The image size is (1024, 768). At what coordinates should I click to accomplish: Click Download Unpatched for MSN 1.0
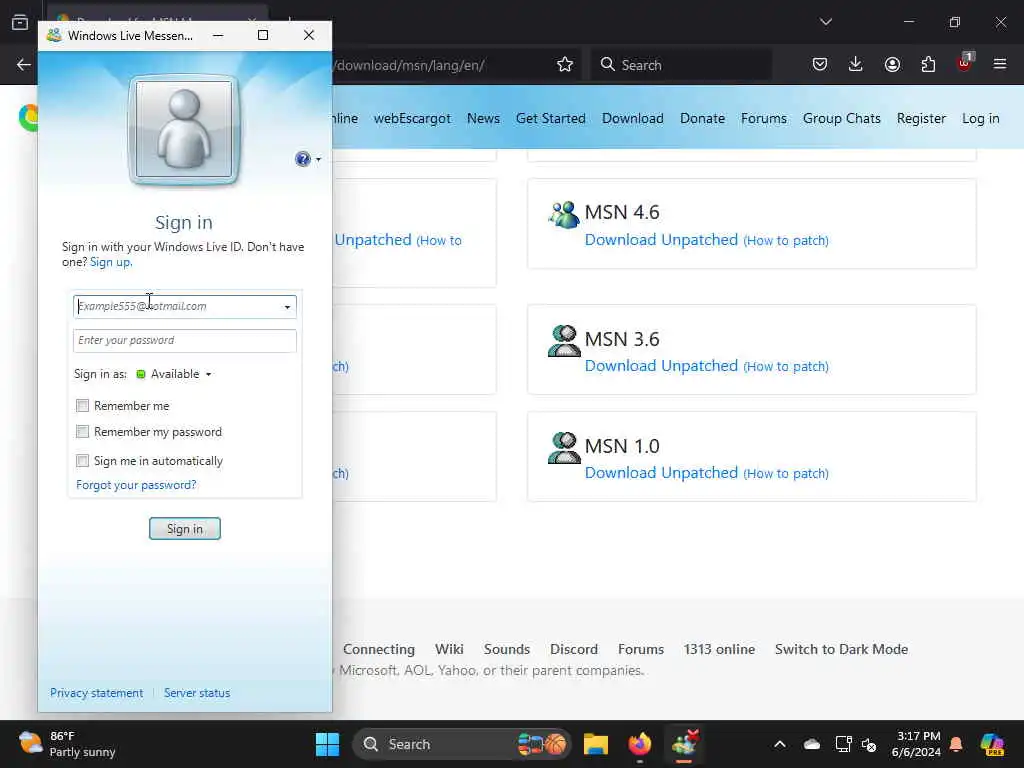[661, 473]
